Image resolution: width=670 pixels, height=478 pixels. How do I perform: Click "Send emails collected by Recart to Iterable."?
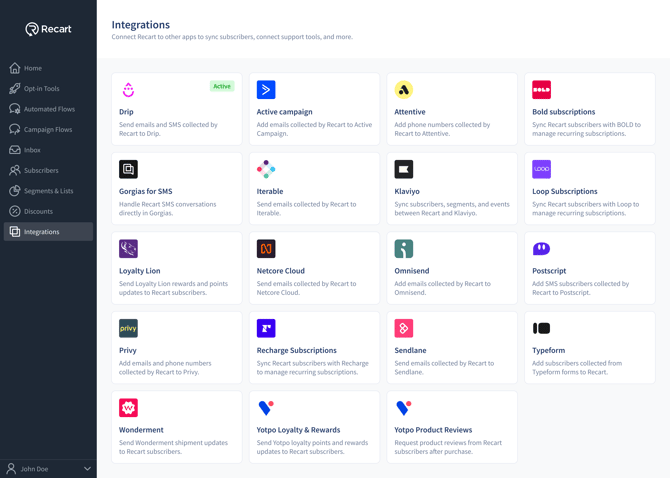306,208
